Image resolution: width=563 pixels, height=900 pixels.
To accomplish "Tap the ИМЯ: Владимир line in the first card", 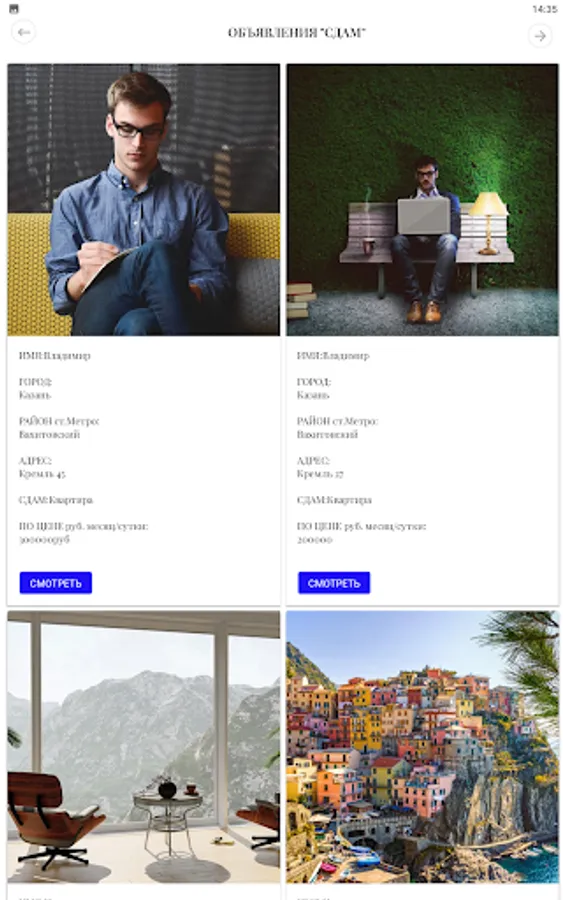I will pos(55,356).
